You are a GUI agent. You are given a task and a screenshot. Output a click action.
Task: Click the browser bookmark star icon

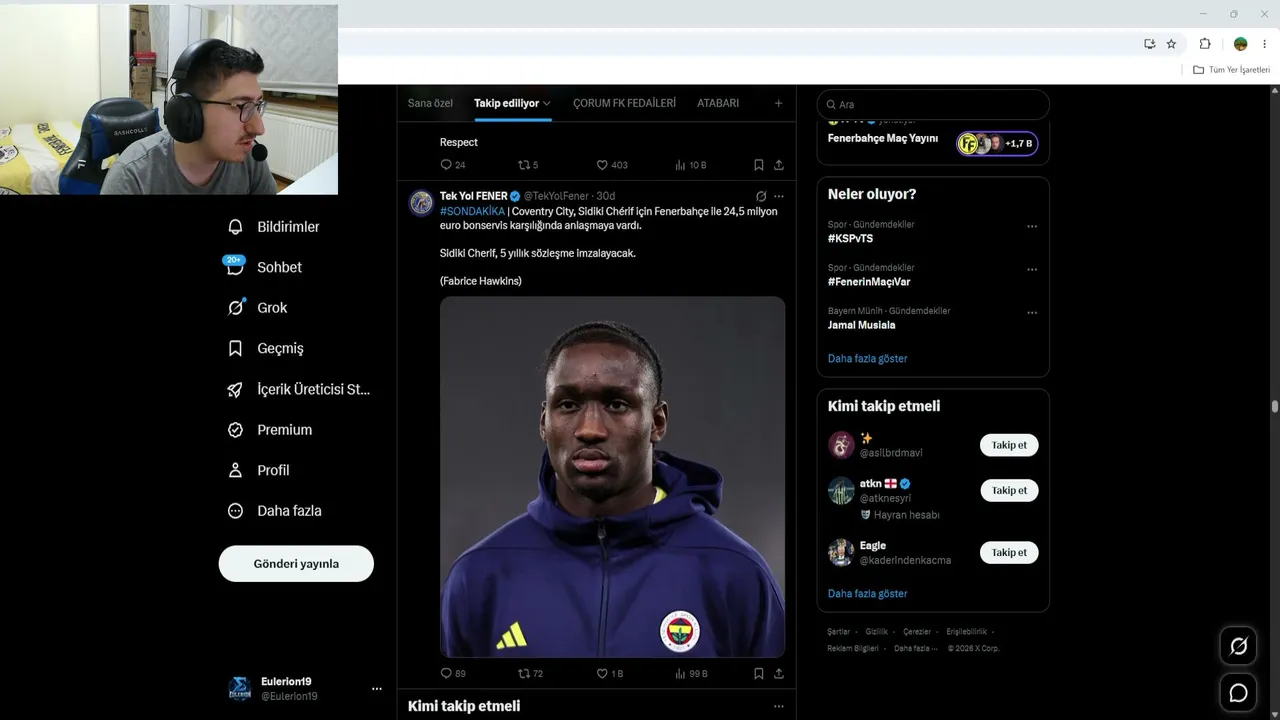tap(1172, 44)
